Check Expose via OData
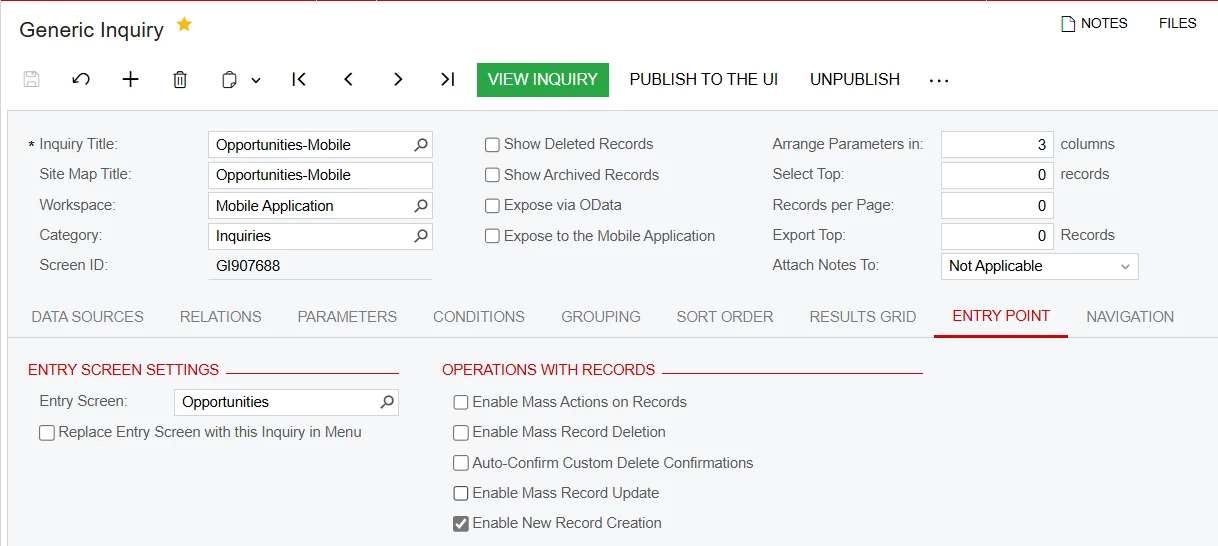 492,206
